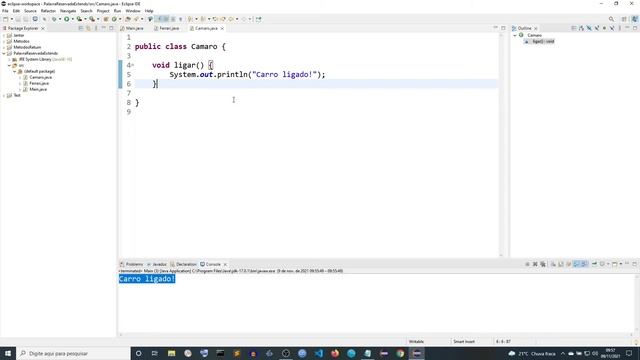
Task: Toggle Hide Non-Public Members in Outline
Action: tap(604, 28)
